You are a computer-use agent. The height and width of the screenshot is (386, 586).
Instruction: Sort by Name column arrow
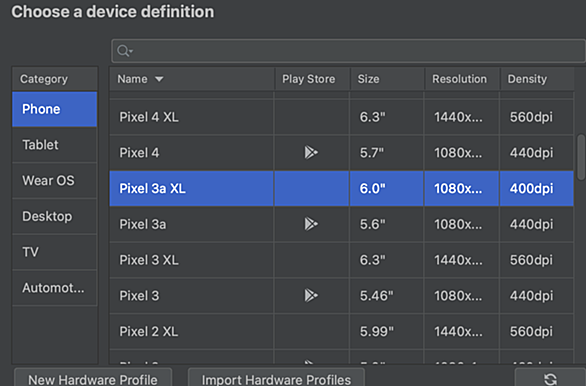(159, 79)
